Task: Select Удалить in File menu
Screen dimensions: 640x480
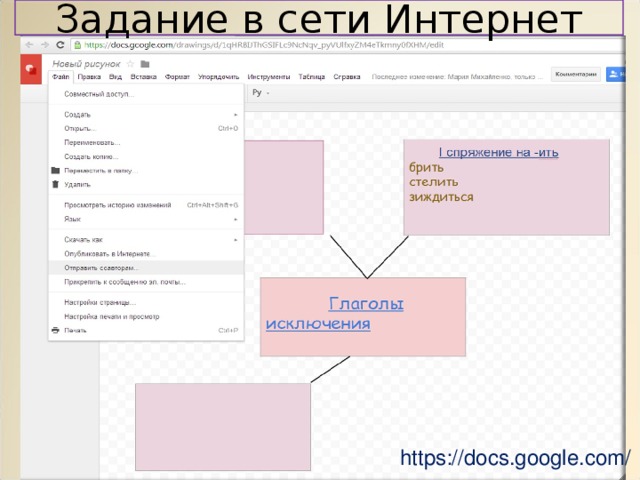Action: click(x=146, y=184)
